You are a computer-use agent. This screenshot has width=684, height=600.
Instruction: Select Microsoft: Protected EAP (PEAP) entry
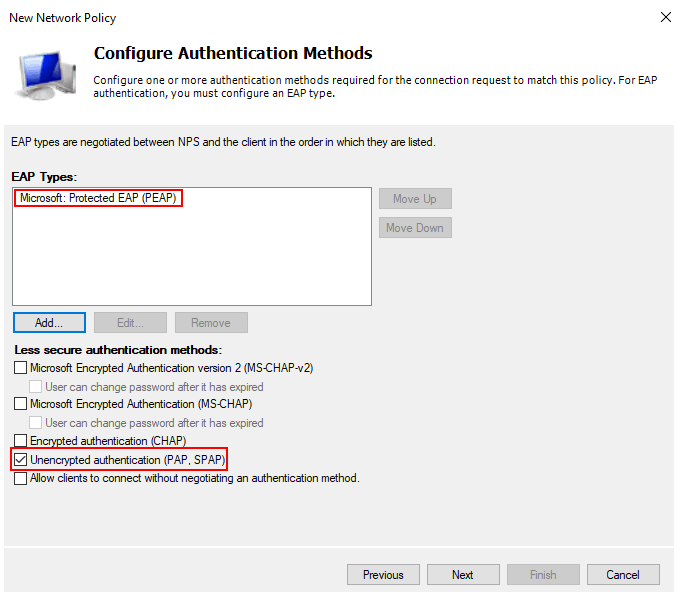[98, 198]
